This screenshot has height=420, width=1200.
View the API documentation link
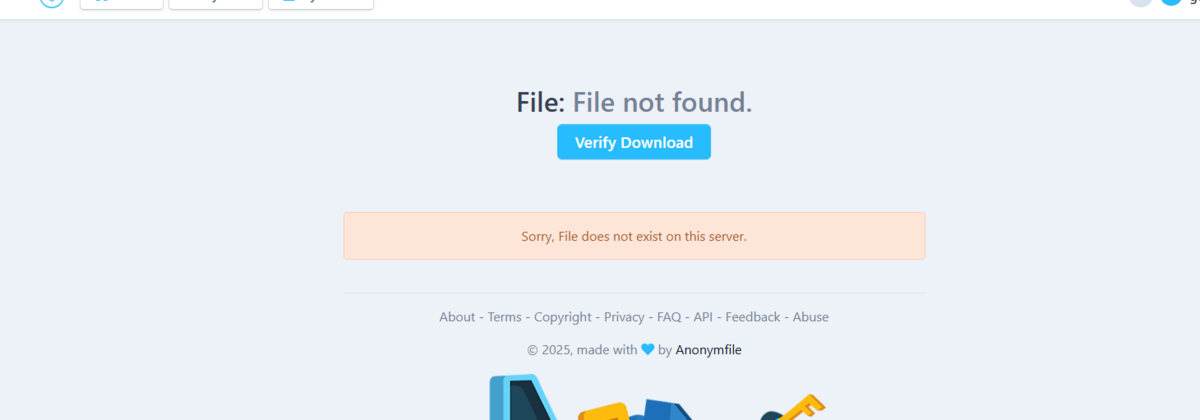[703, 317]
